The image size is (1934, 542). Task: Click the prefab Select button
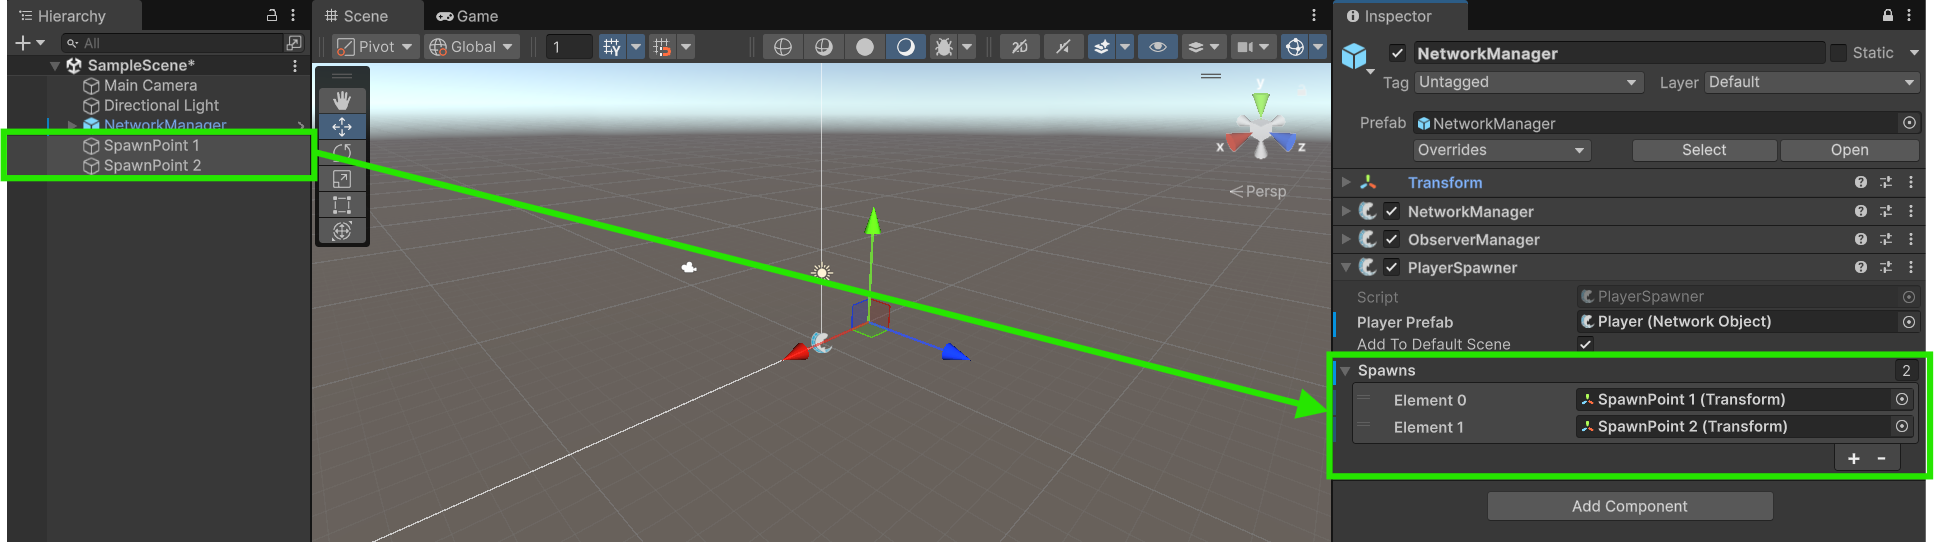(1704, 150)
